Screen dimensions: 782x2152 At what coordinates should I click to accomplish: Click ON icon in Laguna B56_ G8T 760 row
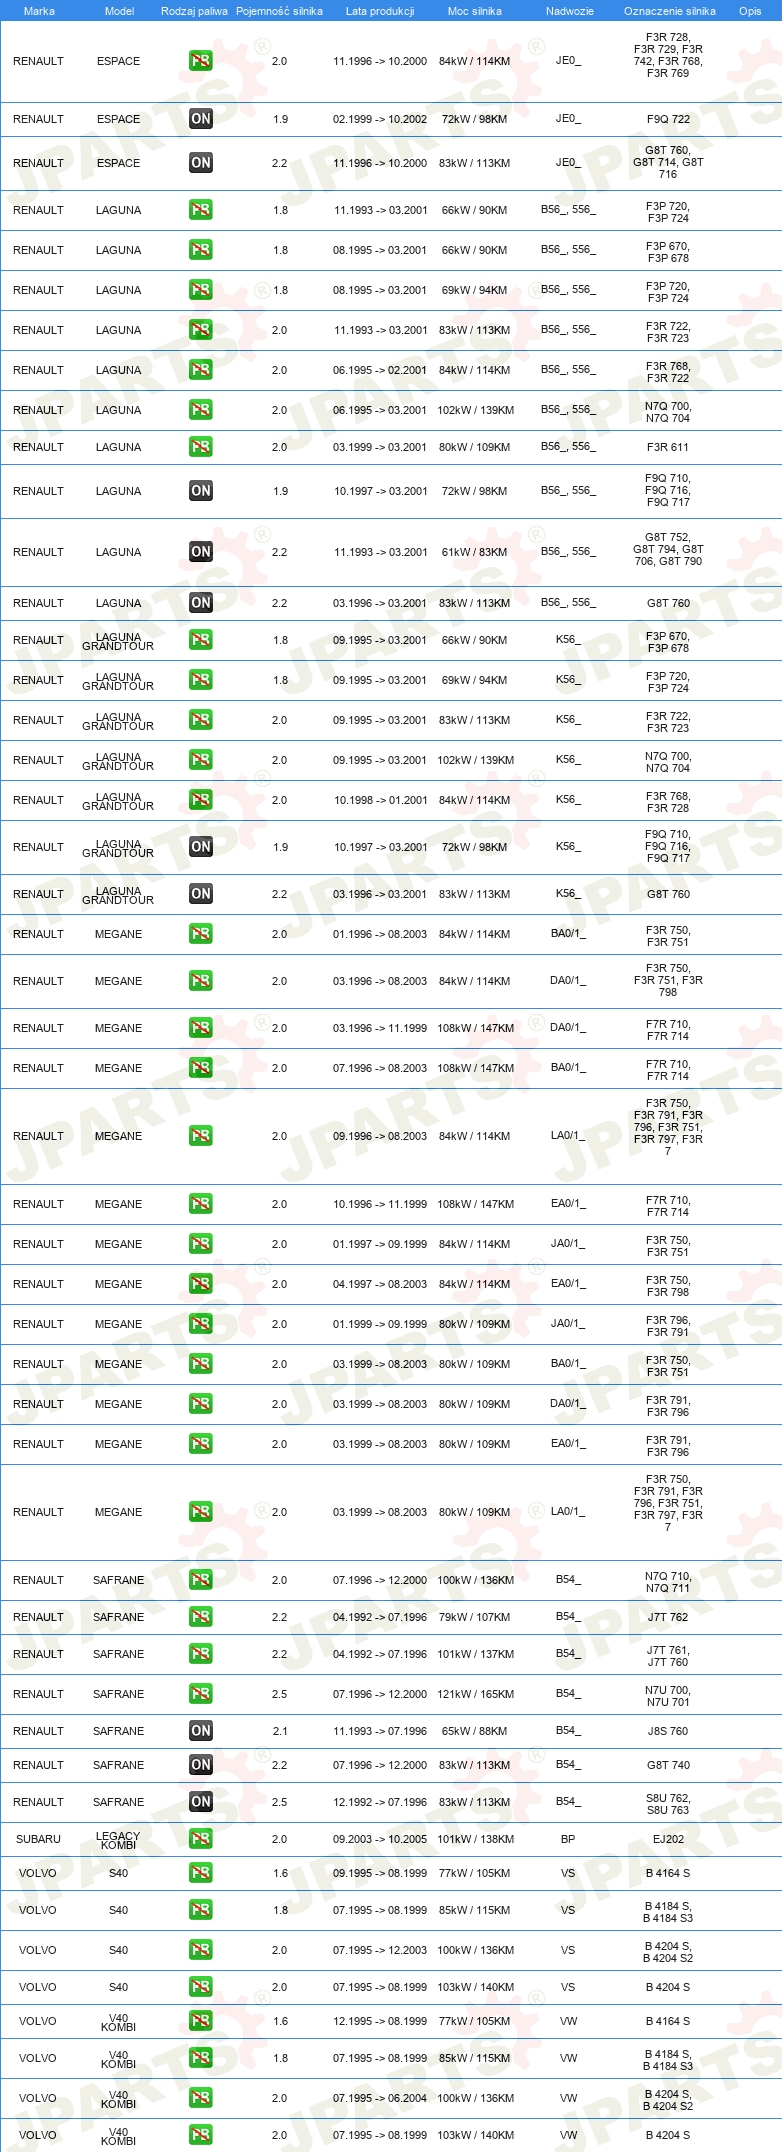coord(200,603)
